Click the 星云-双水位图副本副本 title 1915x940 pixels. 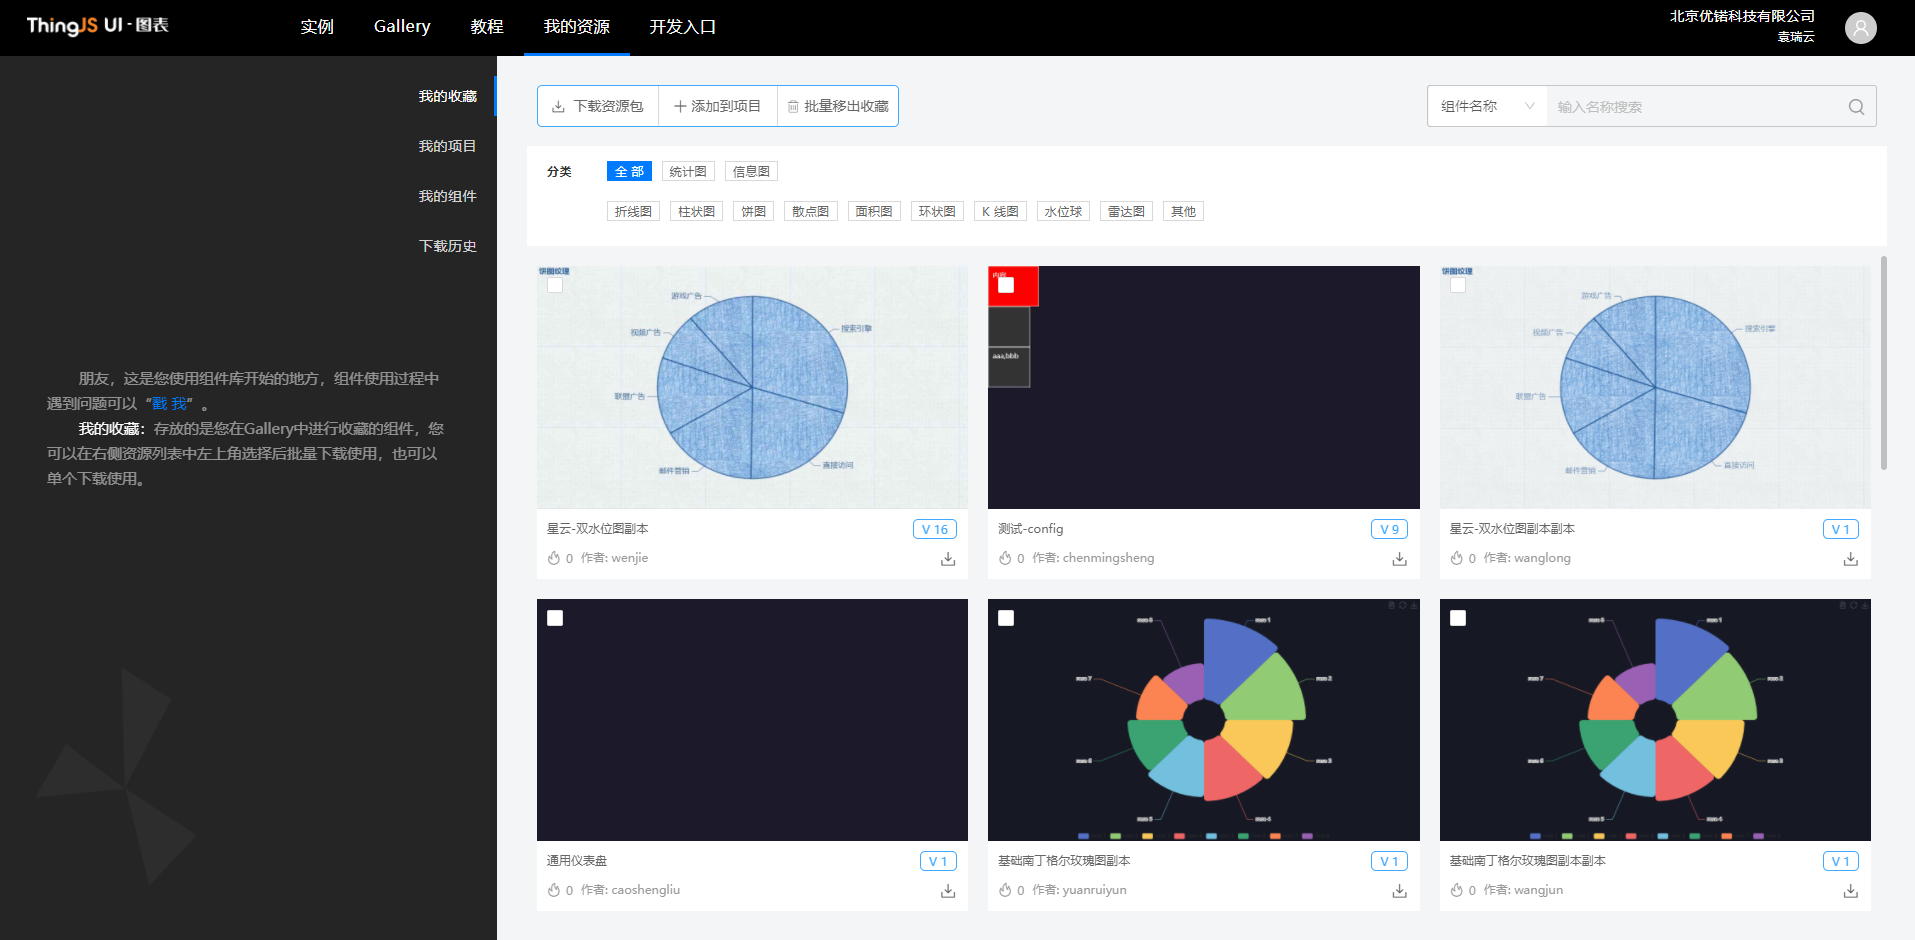point(1512,529)
